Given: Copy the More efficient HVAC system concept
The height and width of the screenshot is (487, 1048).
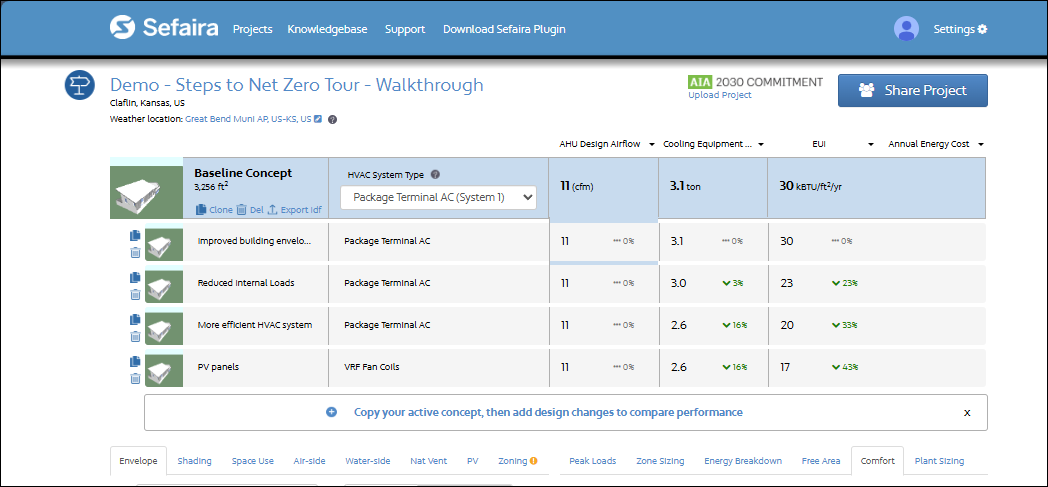Looking at the screenshot, I should pyautogui.click(x=134, y=319).
